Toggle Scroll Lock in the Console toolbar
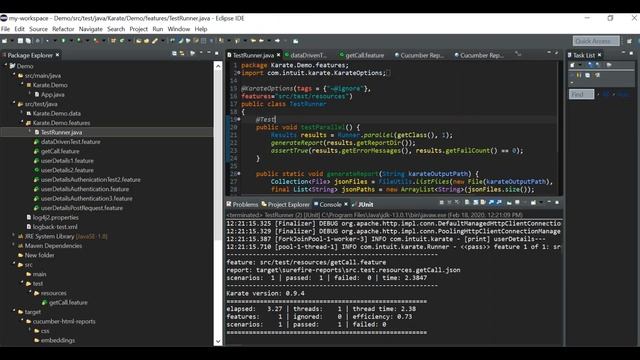 tap(476, 202)
